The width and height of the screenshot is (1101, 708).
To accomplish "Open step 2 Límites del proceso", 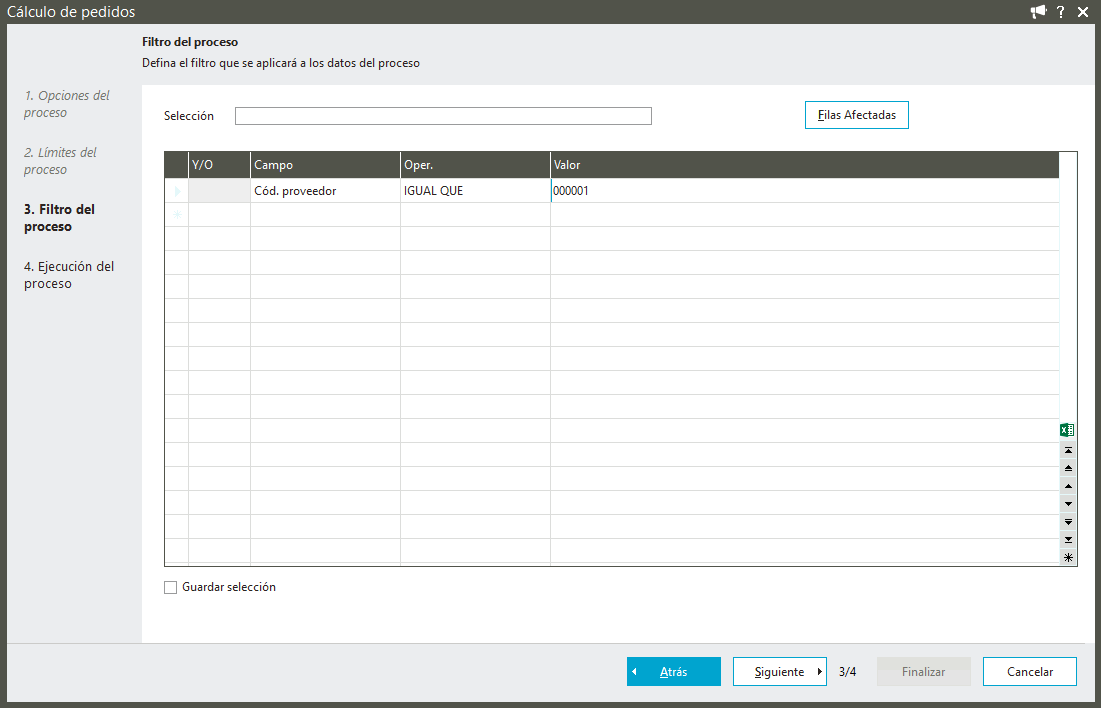I will [60, 161].
